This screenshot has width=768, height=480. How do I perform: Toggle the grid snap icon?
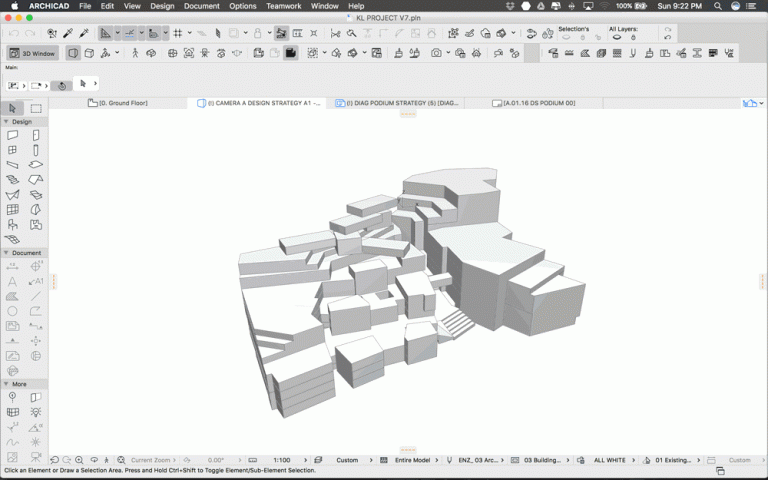click(177, 33)
